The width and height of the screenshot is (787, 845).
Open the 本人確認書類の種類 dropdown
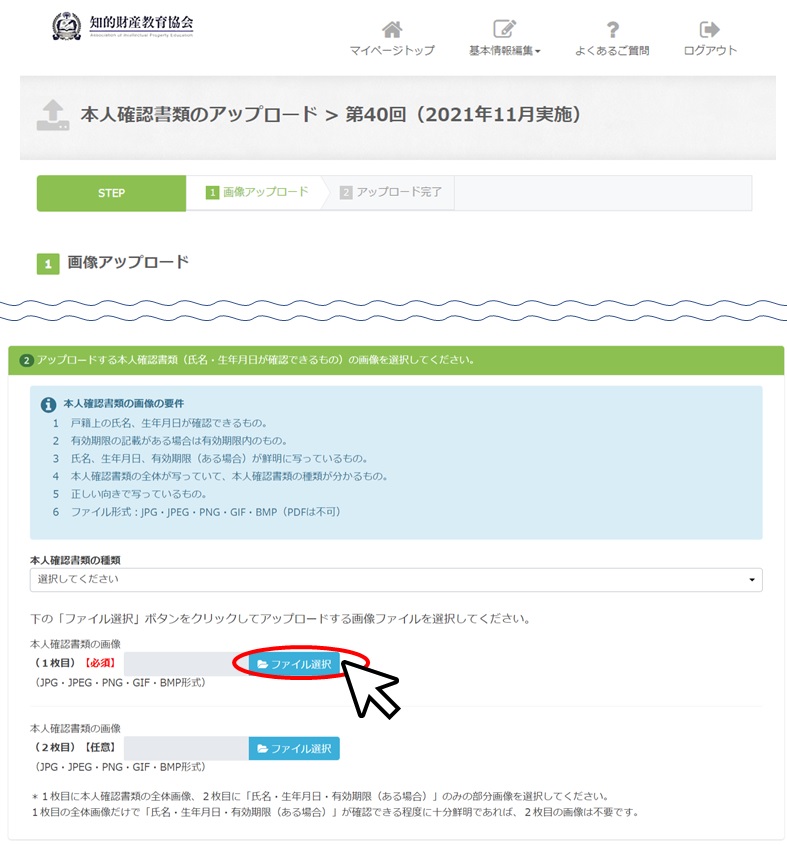coord(395,580)
